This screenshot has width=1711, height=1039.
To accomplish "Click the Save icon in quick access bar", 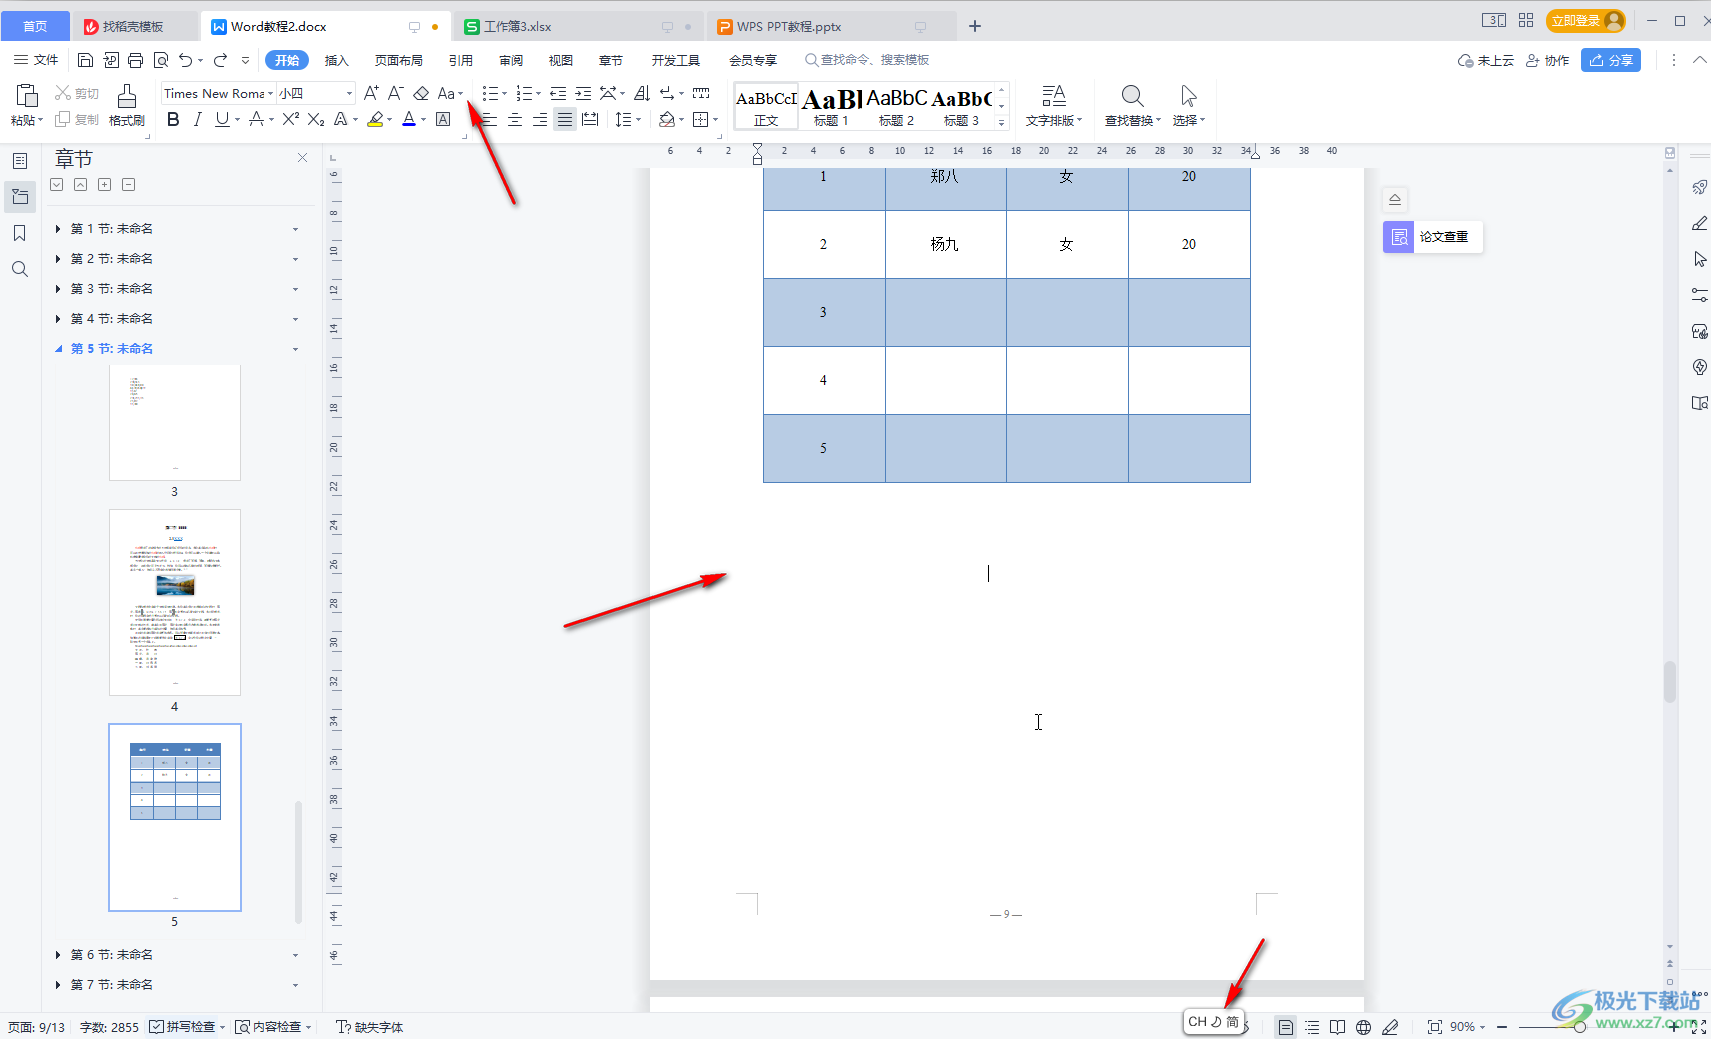I will click(85, 60).
